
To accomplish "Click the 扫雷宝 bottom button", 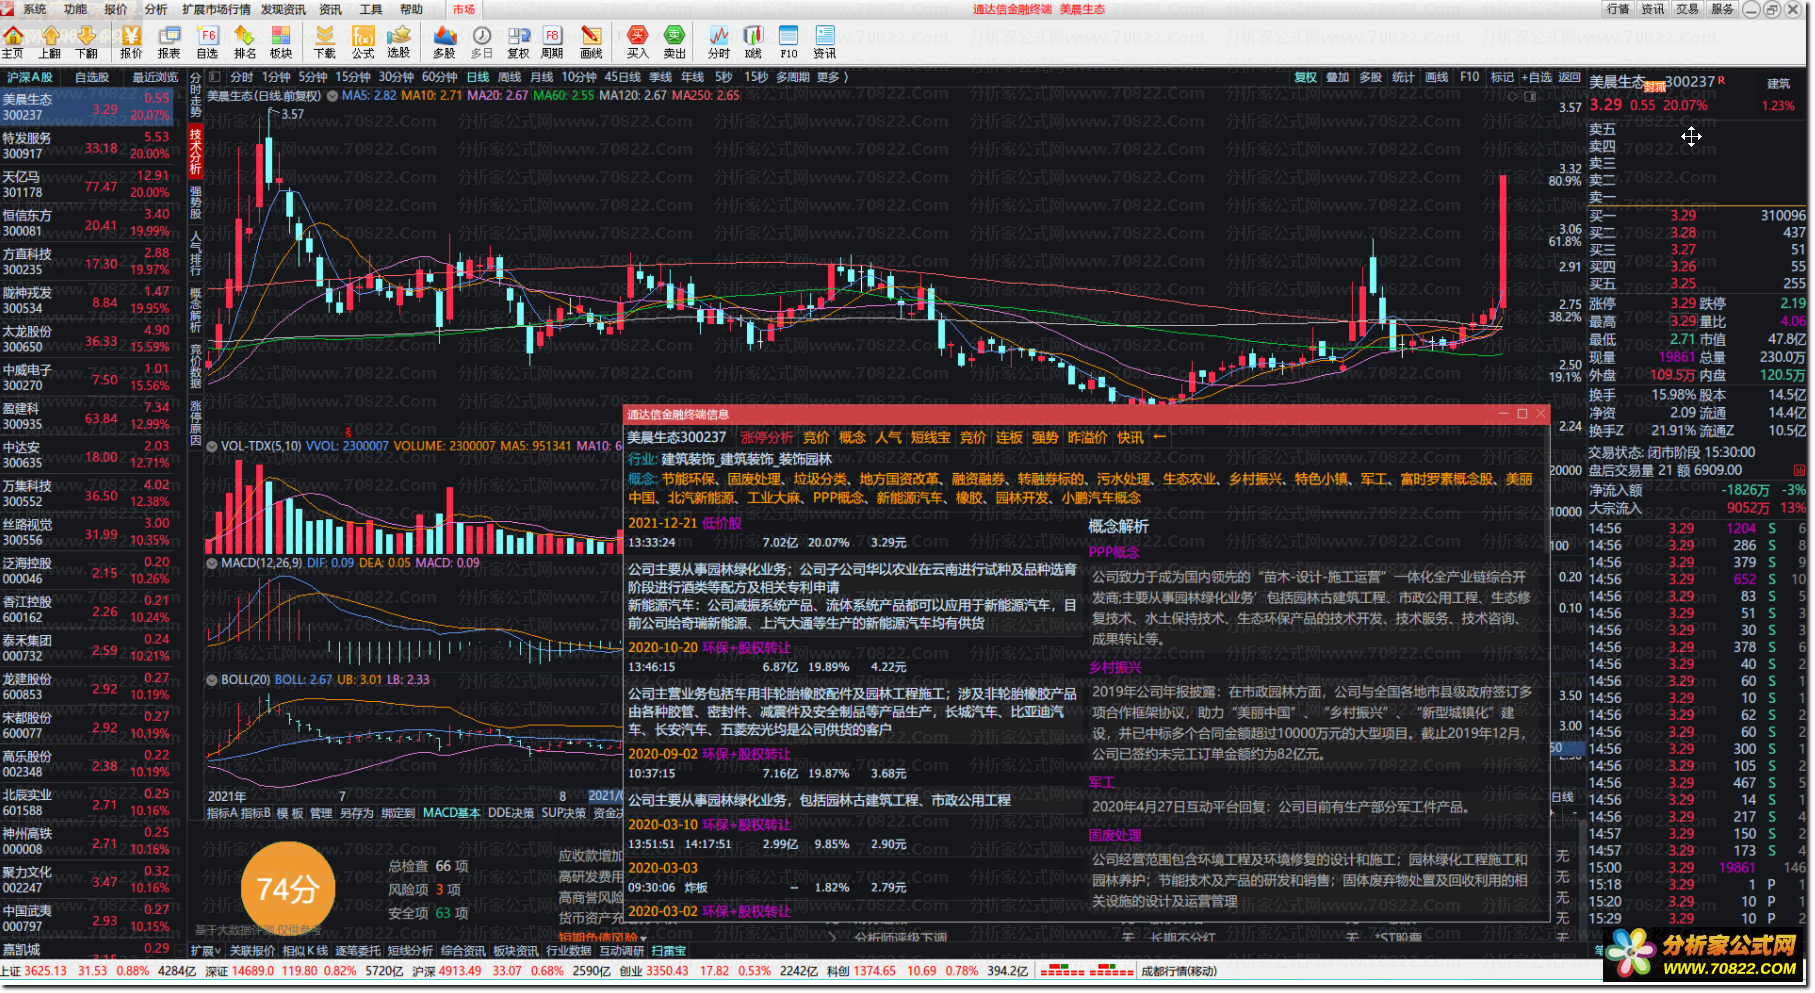I will 669,951.
